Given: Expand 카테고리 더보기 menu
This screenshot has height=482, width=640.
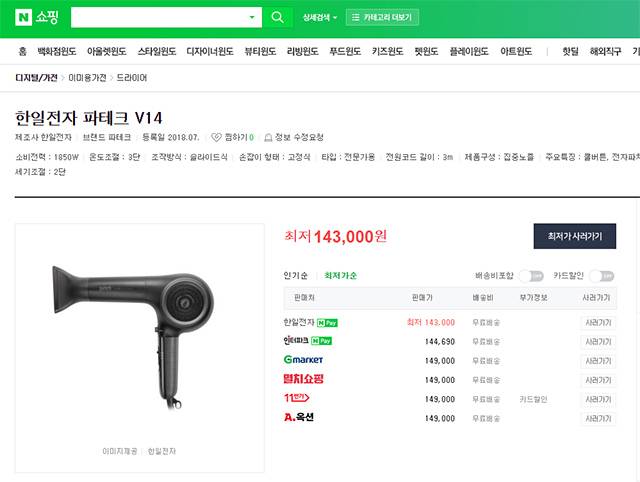Looking at the screenshot, I should pos(382,18).
